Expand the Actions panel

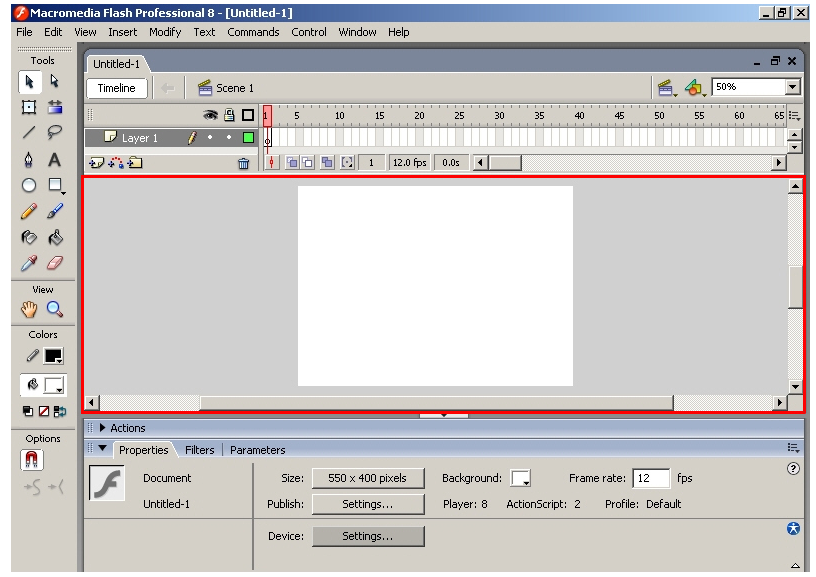pos(102,428)
